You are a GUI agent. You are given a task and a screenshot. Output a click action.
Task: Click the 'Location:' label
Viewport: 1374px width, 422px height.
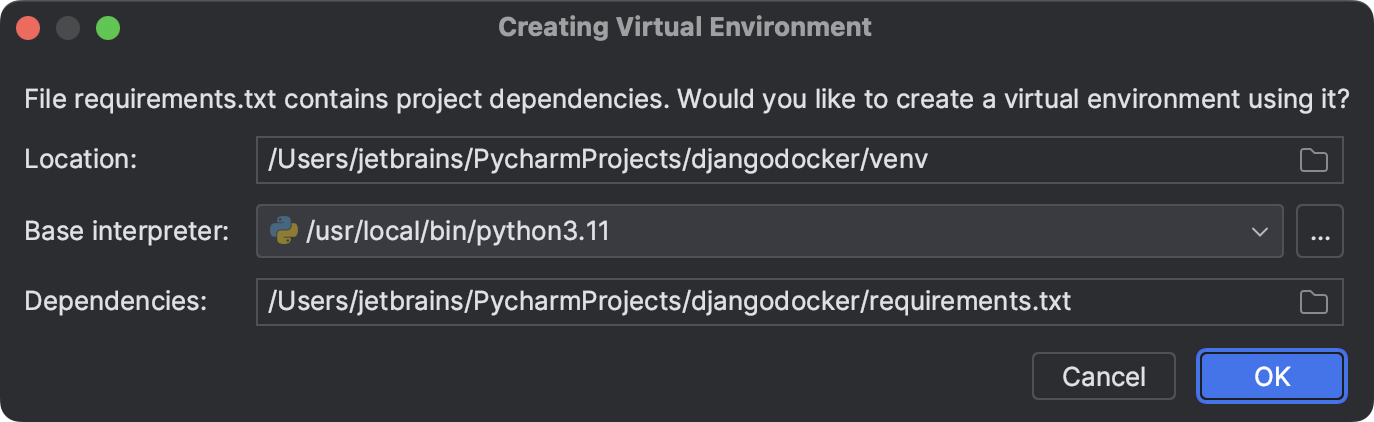click(80, 160)
